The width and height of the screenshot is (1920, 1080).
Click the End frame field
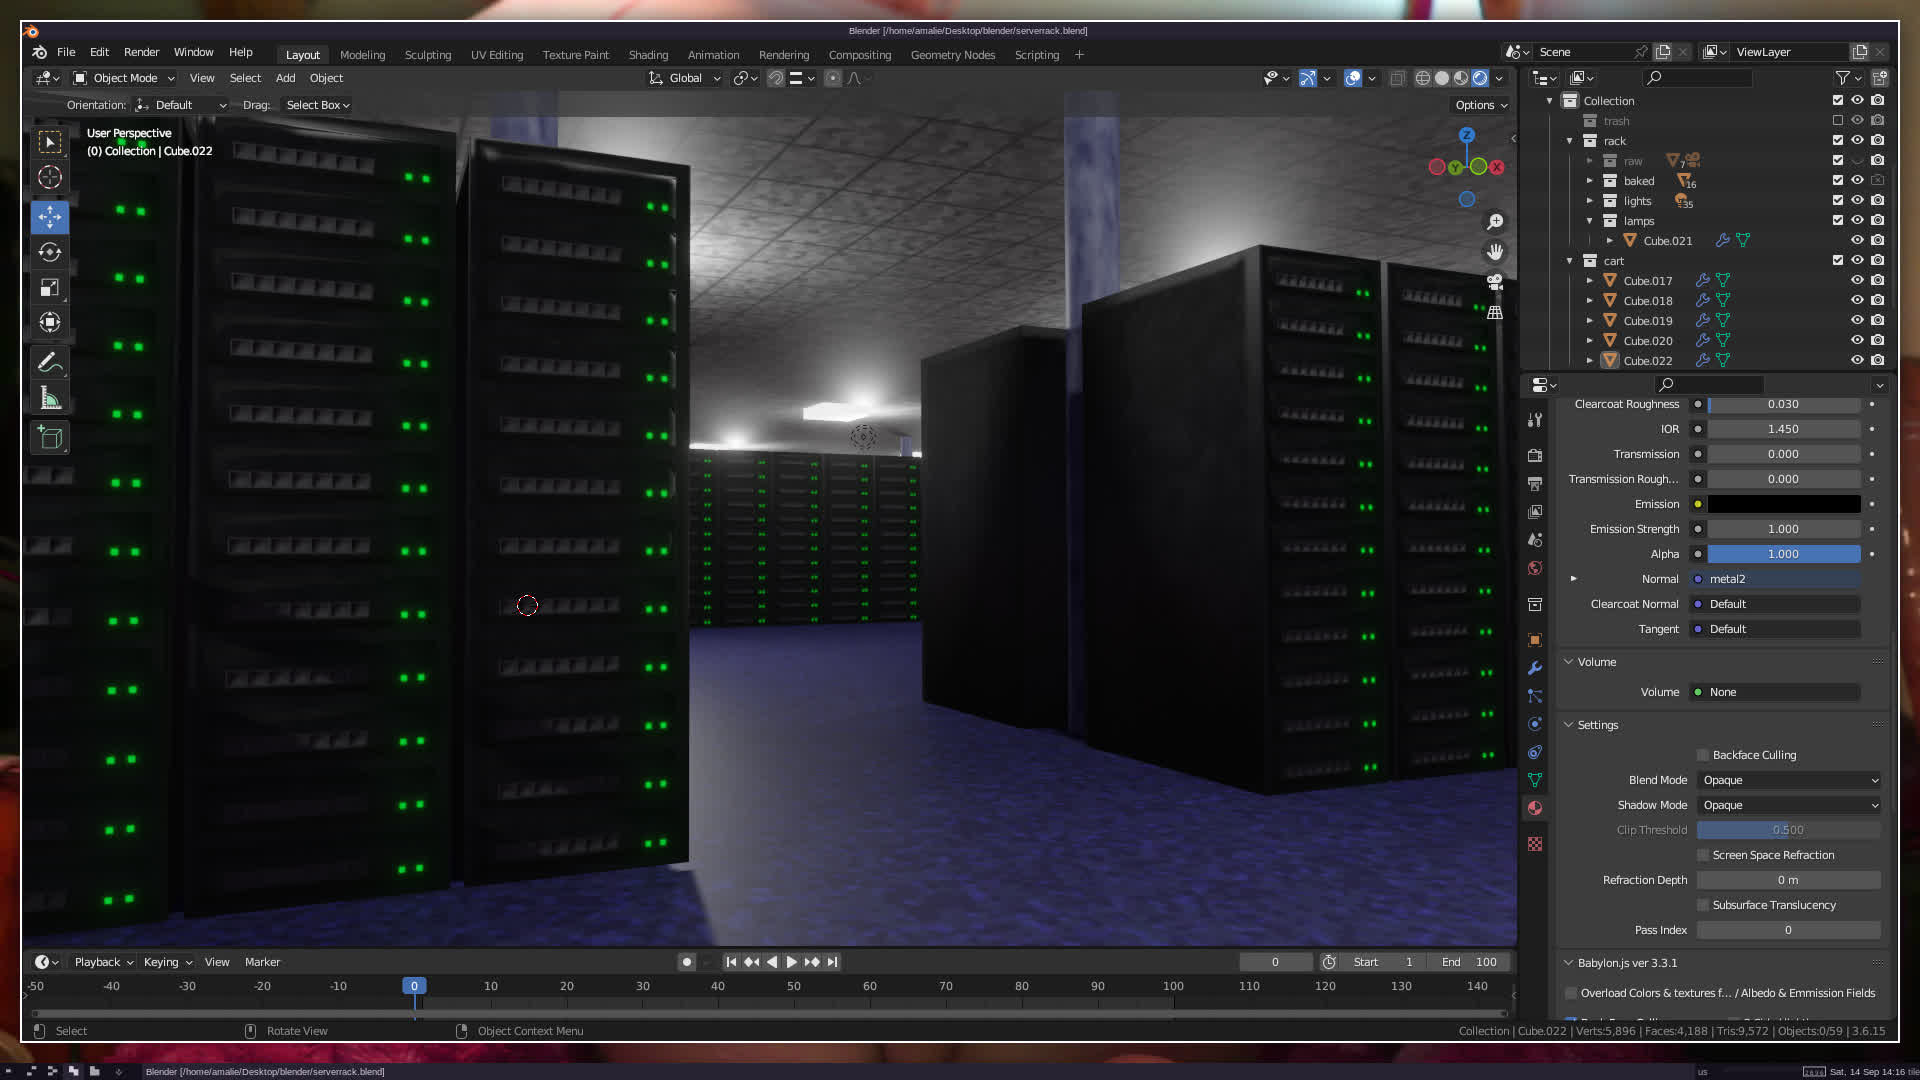click(1469, 962)
